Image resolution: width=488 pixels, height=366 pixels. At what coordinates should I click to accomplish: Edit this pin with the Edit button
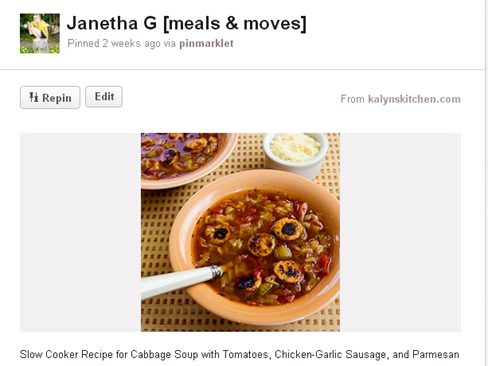coord(104,97)
